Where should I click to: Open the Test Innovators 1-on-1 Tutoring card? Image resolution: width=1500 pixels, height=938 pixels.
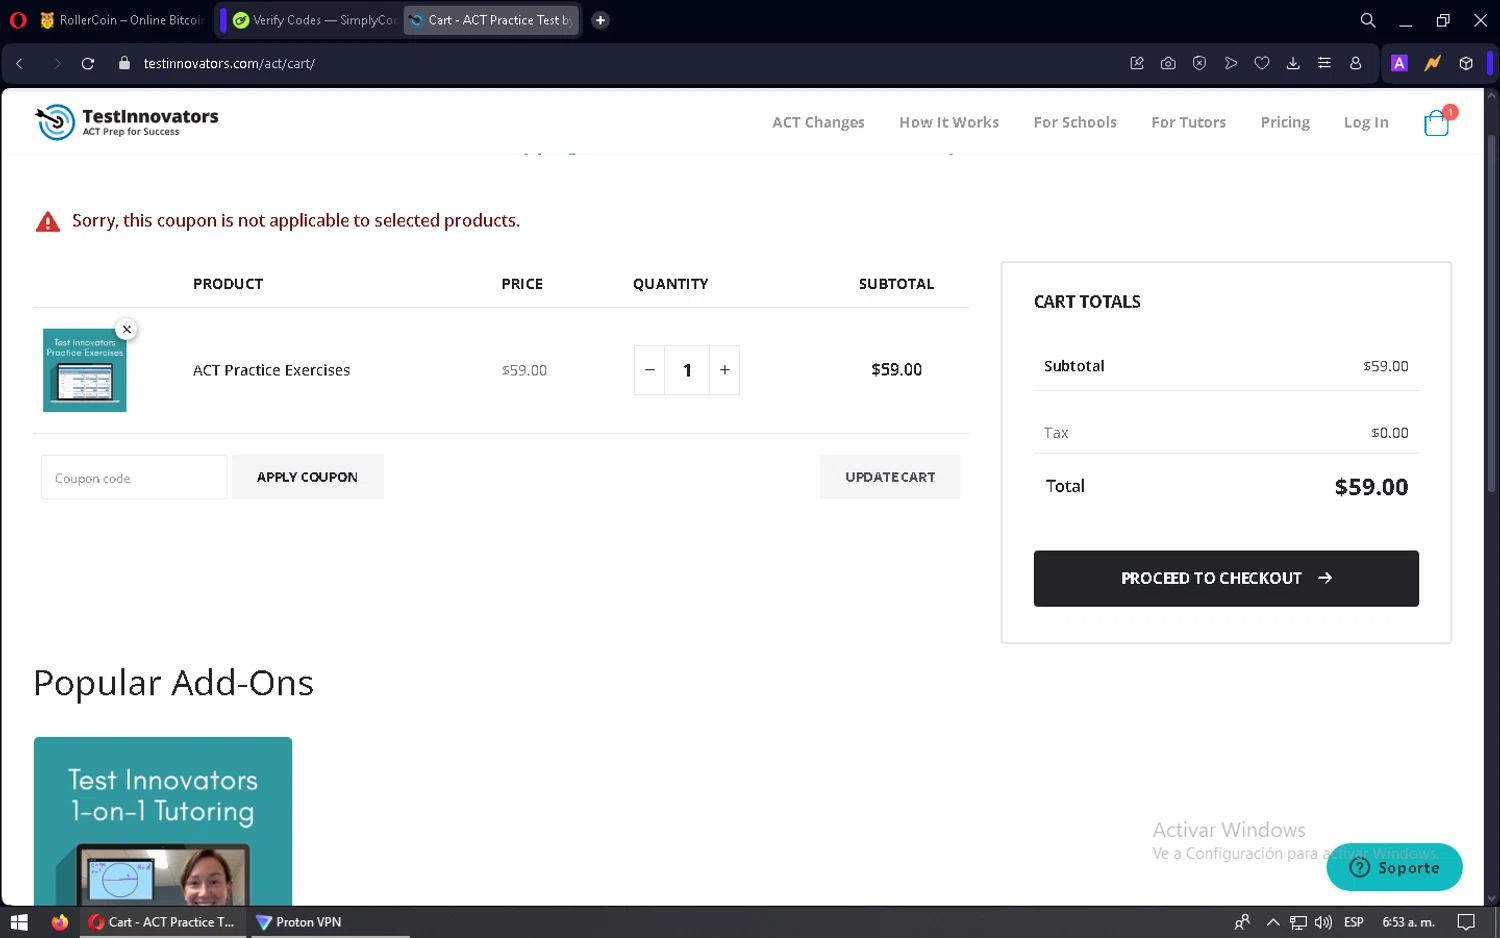(163, 821)
